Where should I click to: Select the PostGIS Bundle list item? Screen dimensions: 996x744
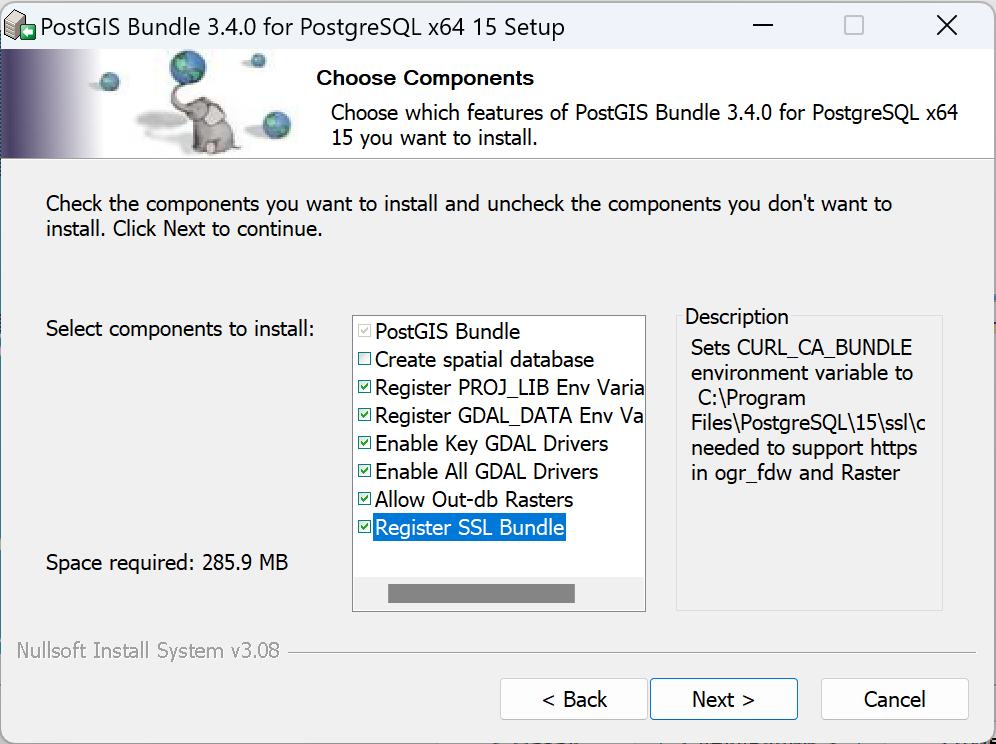tap(447, 331)
